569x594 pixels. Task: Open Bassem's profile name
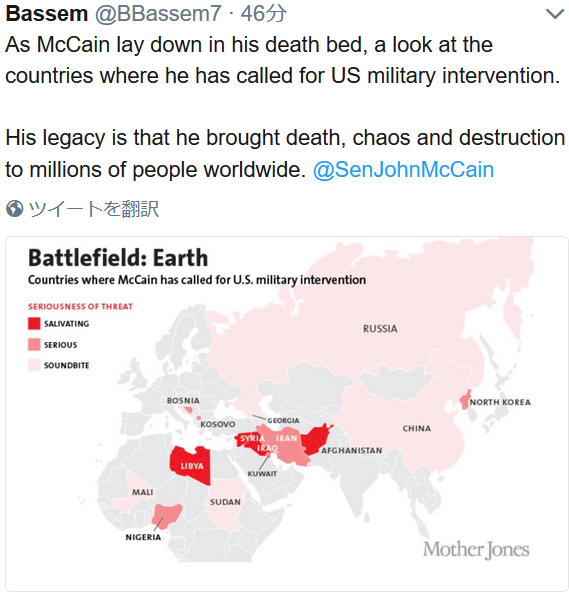click(47, 14)
